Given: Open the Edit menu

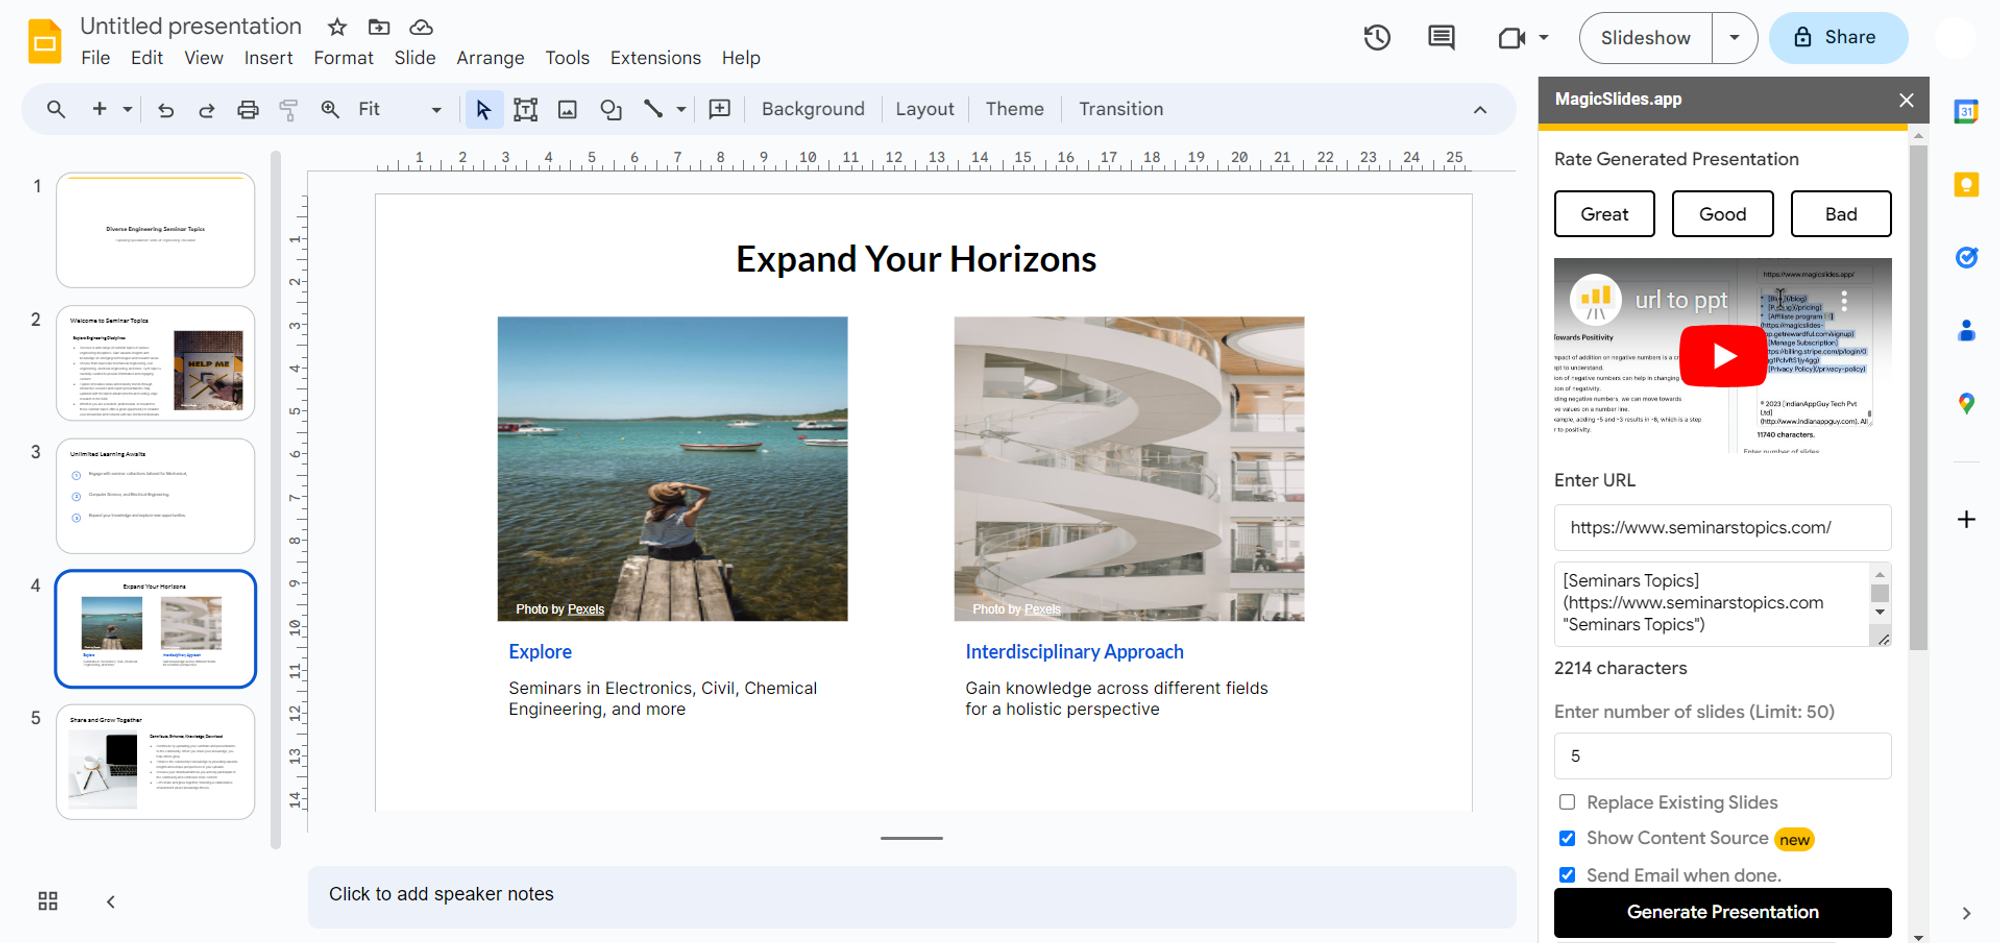Looking at the screenshot, I should point(147,58).
